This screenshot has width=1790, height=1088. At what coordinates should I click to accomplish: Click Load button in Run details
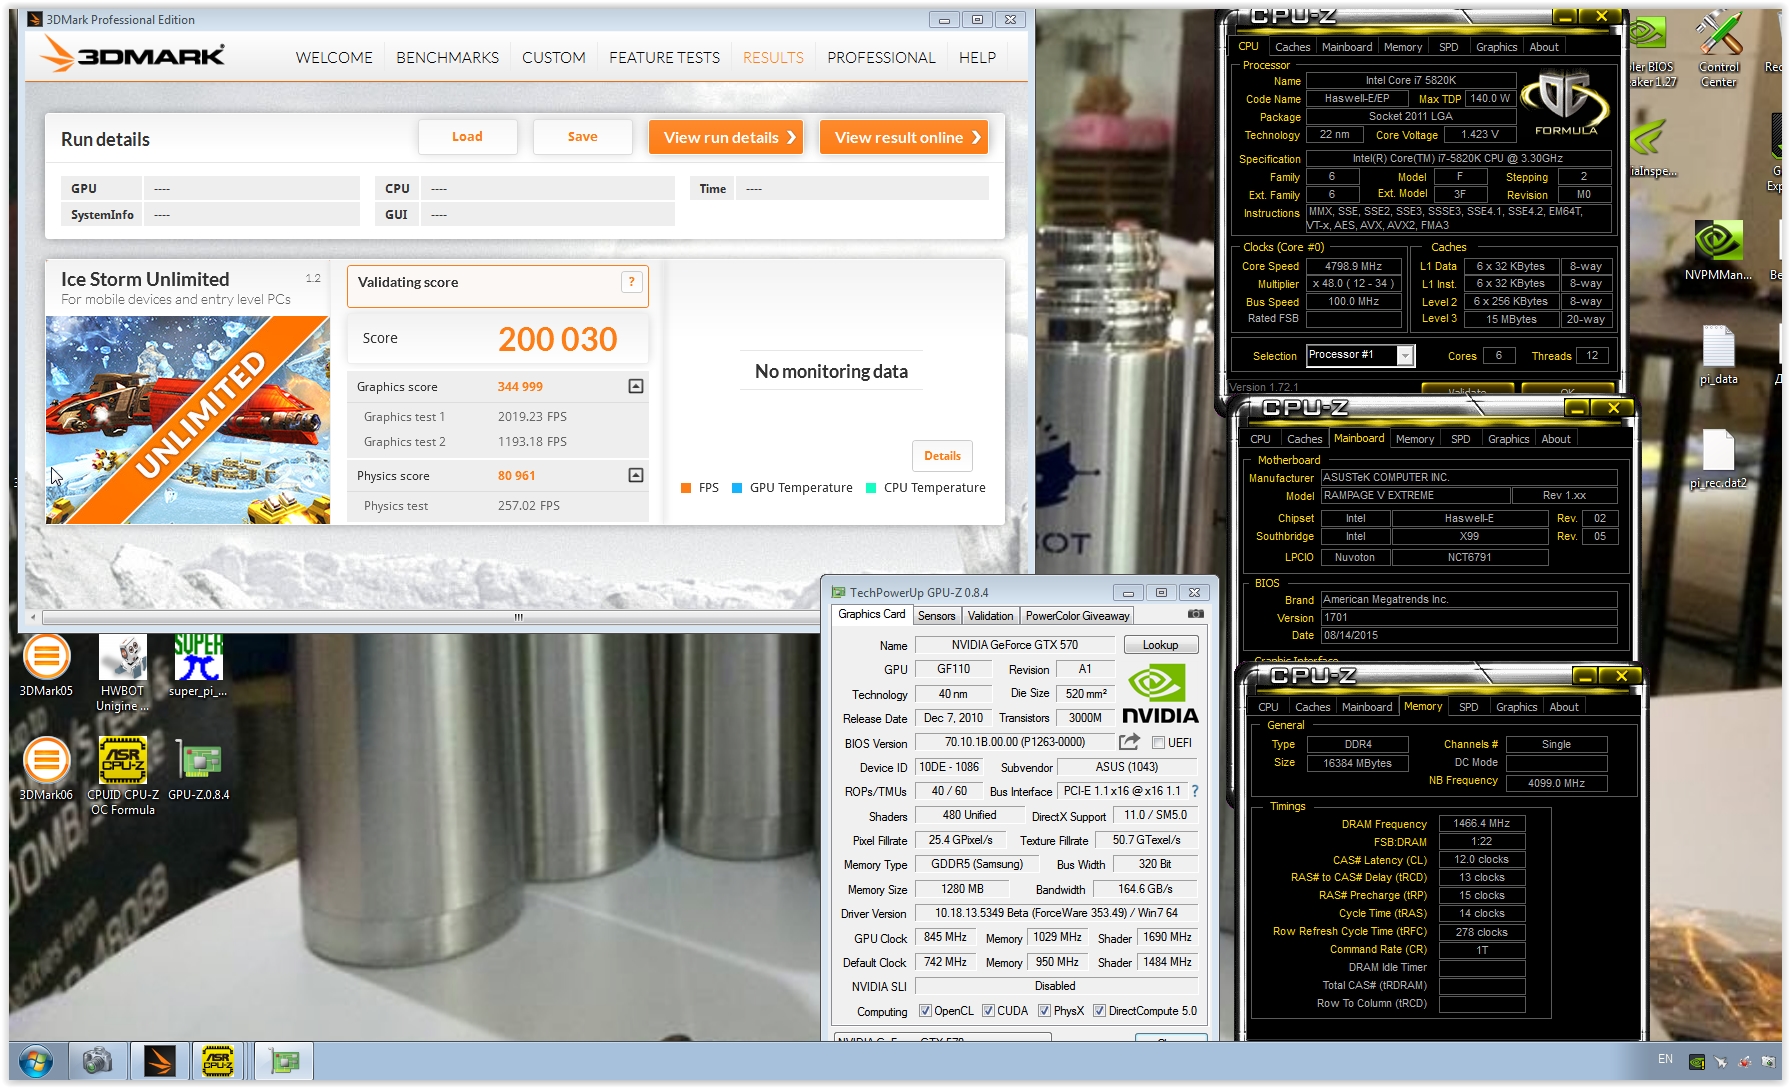pyautogui.click(x=467, y=137)
